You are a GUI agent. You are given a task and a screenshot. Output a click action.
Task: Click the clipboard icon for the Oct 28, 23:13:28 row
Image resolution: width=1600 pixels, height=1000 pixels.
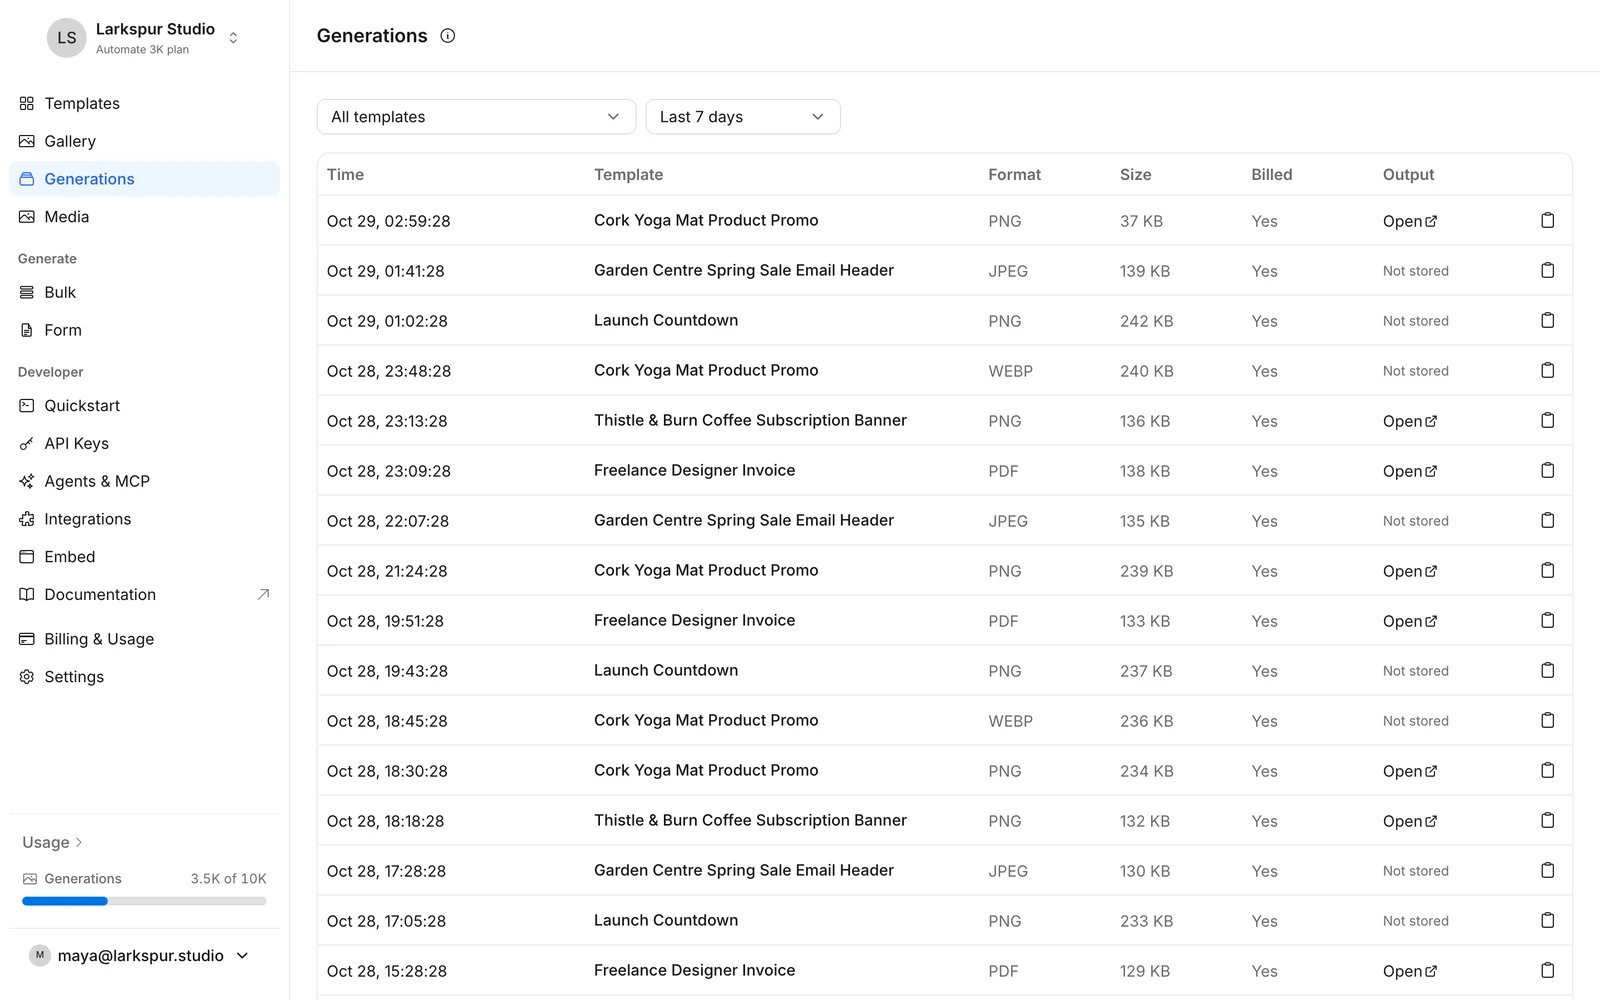1547,421
